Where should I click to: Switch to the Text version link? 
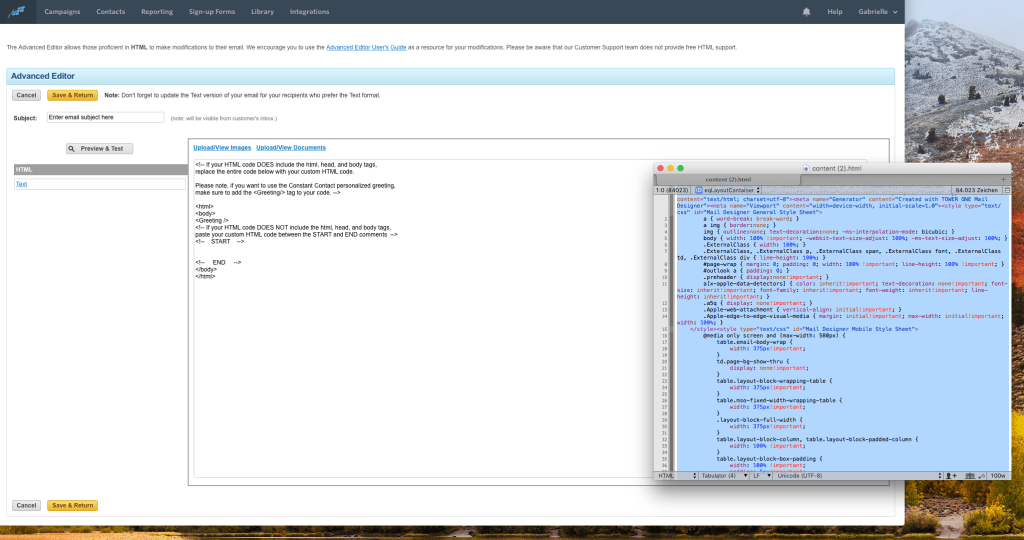click(22, 184)
